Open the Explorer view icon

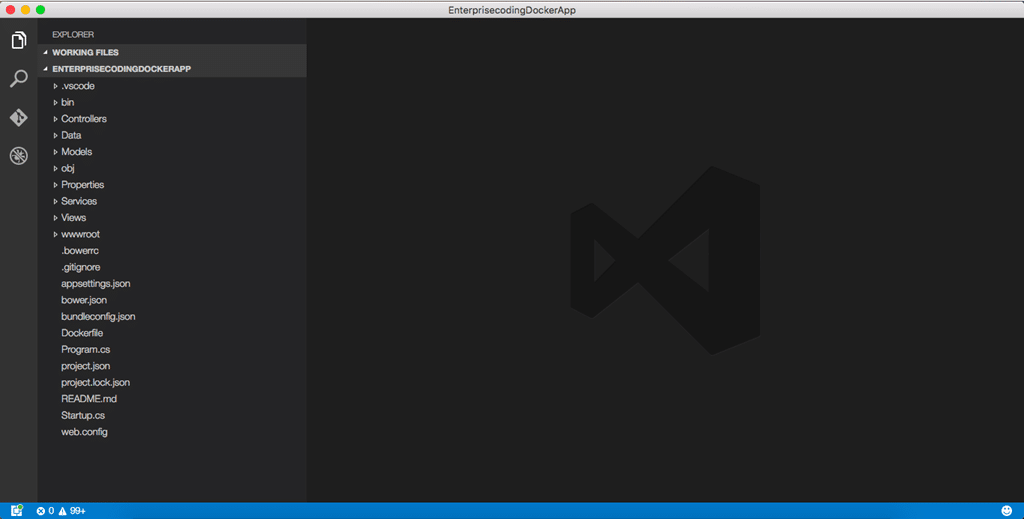tap(18, 40)
